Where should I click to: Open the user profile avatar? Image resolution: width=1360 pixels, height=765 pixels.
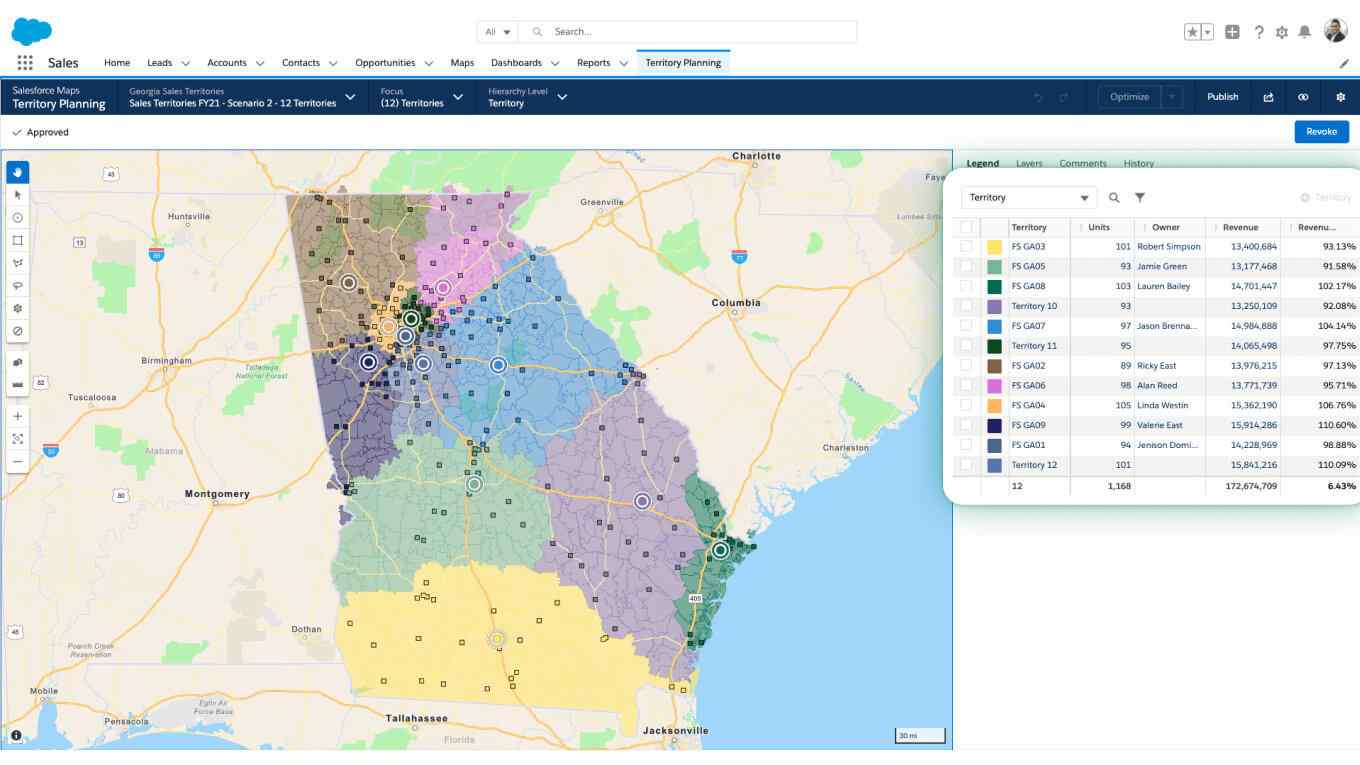pos(1336,31)
